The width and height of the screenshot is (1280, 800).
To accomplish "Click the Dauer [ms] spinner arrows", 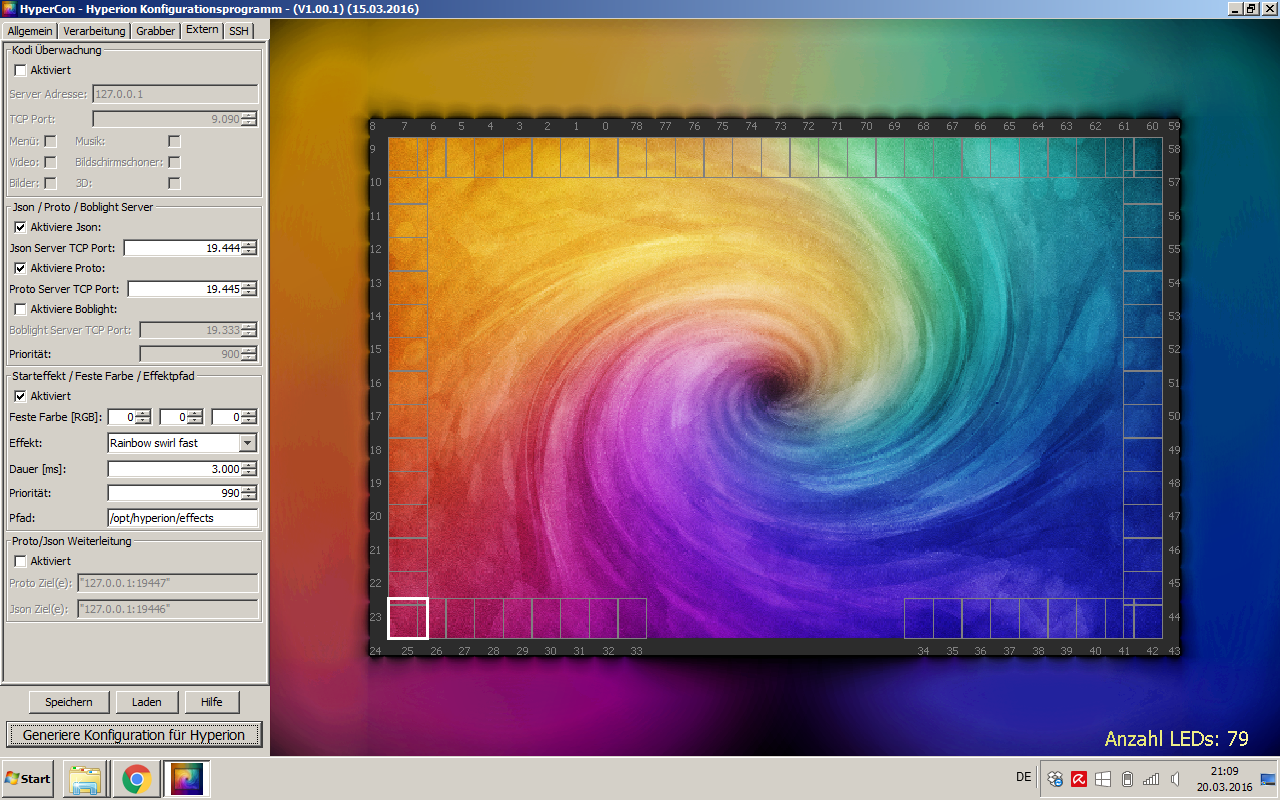I will (x=249, y=469).
